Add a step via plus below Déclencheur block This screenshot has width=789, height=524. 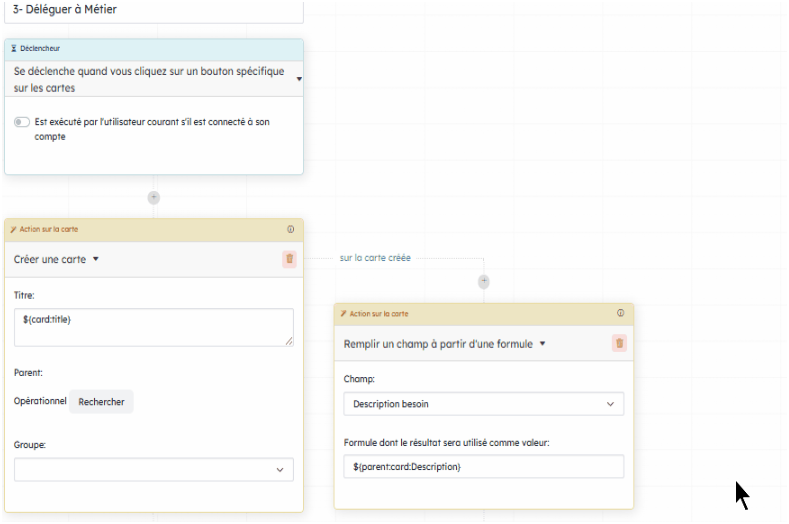pos(153,197)
